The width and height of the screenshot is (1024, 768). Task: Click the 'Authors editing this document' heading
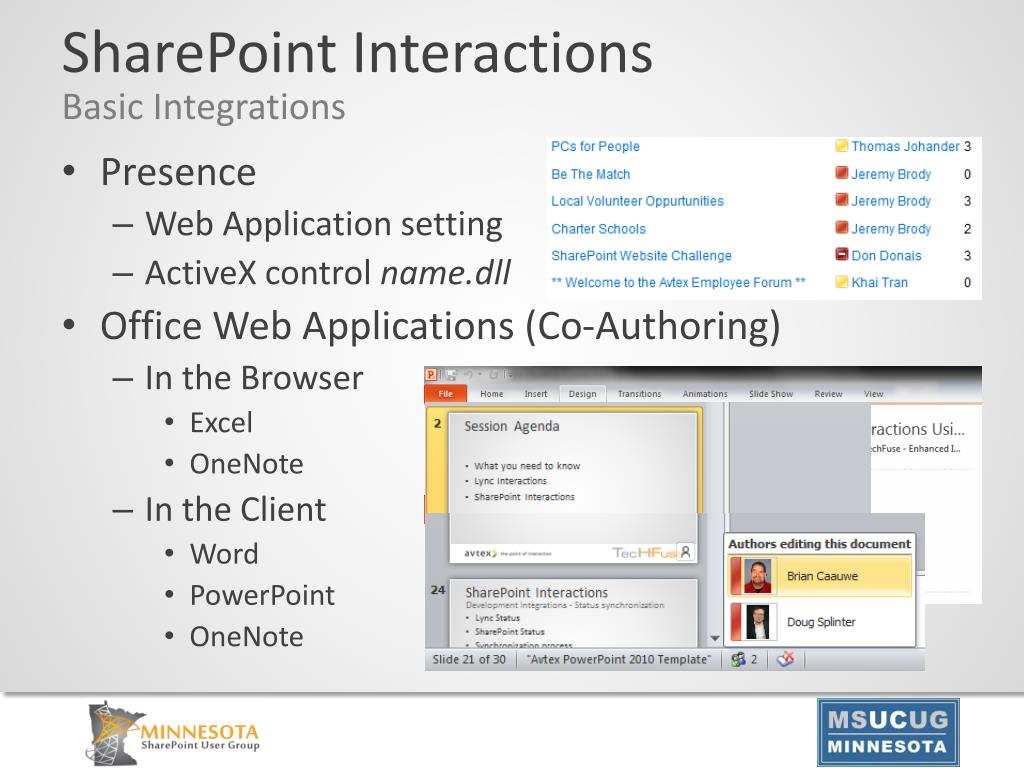point(819,543)
